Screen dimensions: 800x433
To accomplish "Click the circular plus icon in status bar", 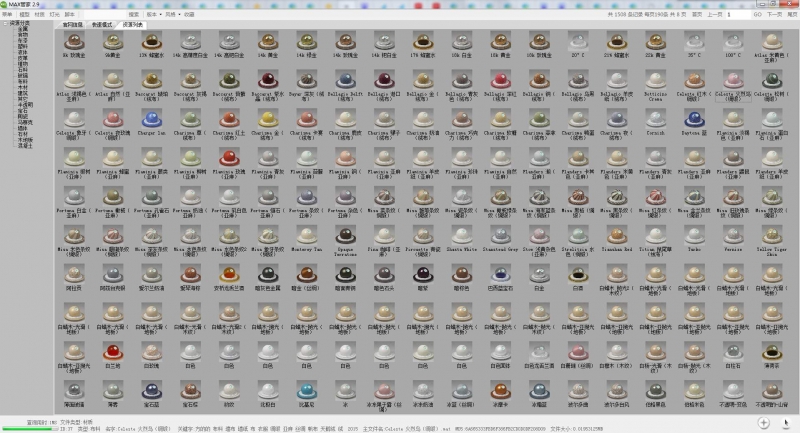I will (x=763, y=423).
